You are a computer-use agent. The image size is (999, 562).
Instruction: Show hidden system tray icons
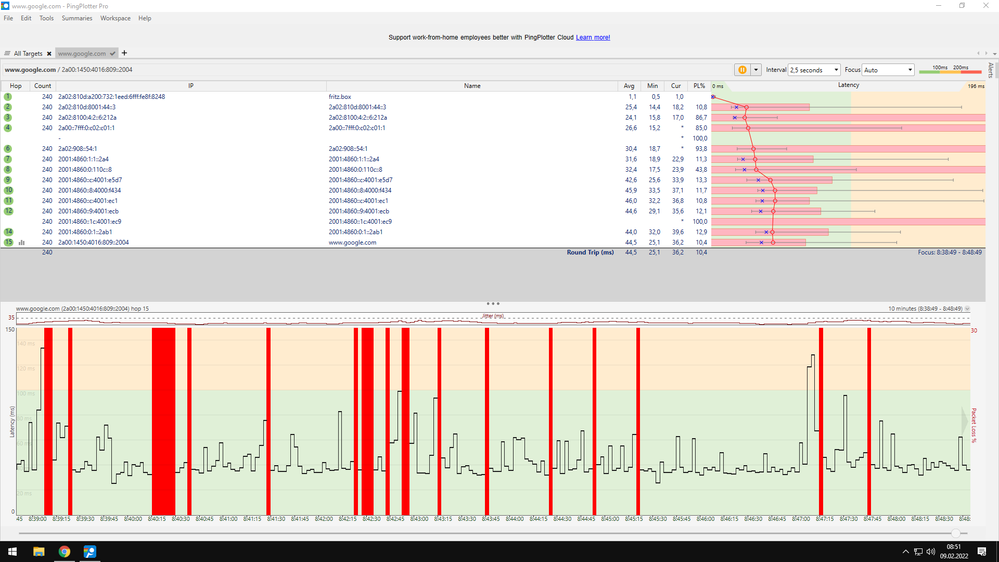pos(905,552)
